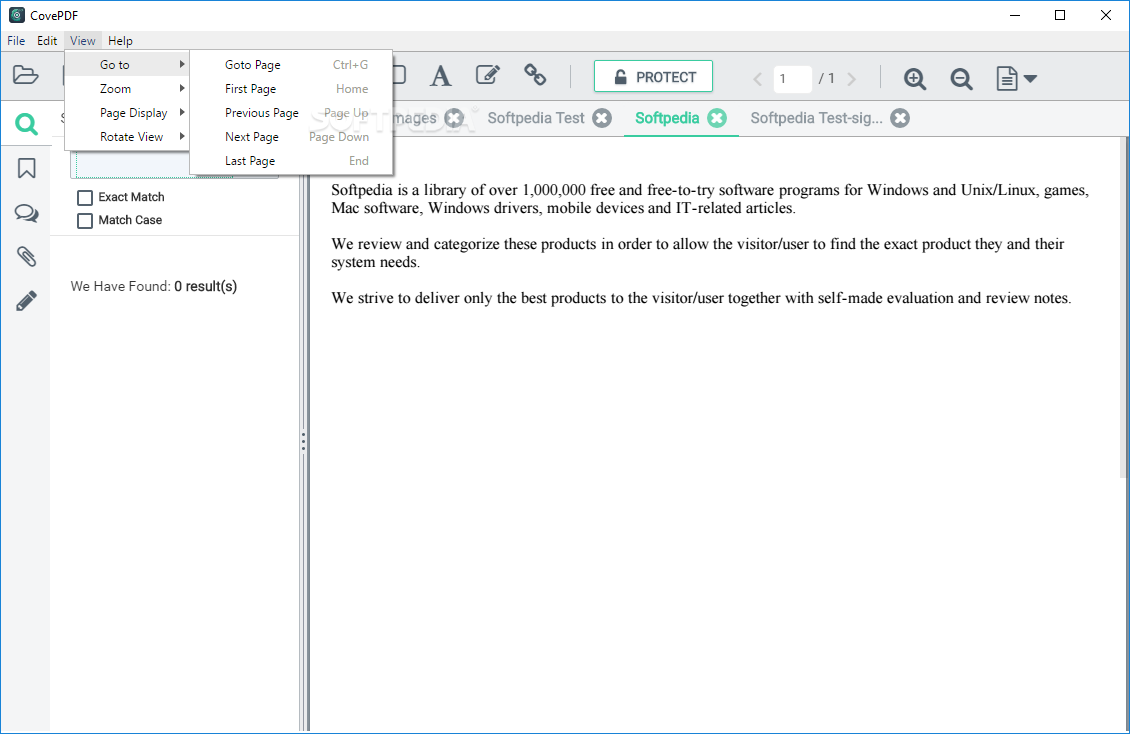Enable the Exact Match checkbox
Screen dimensions: 1130x734
tap(85, 197)
